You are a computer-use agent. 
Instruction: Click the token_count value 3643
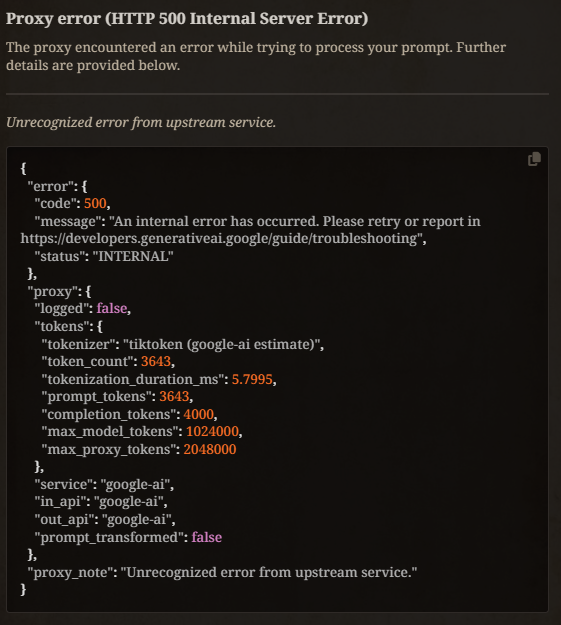coord(156,361)
